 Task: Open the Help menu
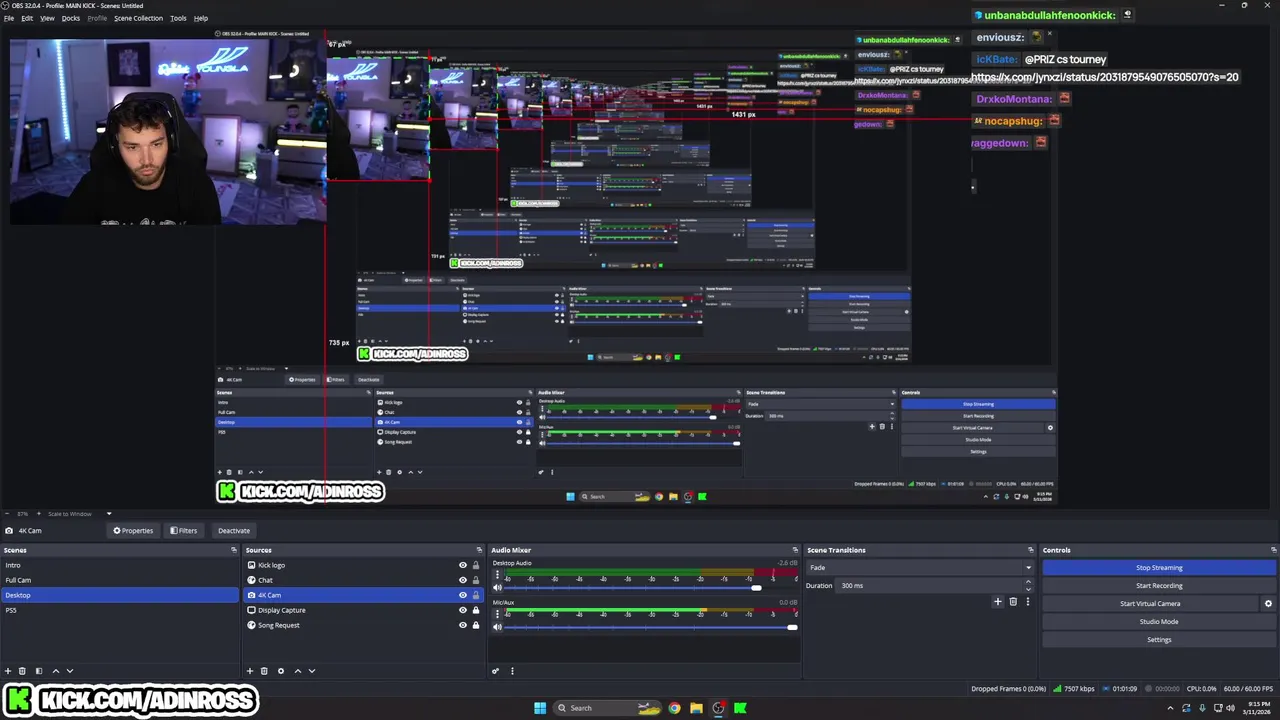201,18
